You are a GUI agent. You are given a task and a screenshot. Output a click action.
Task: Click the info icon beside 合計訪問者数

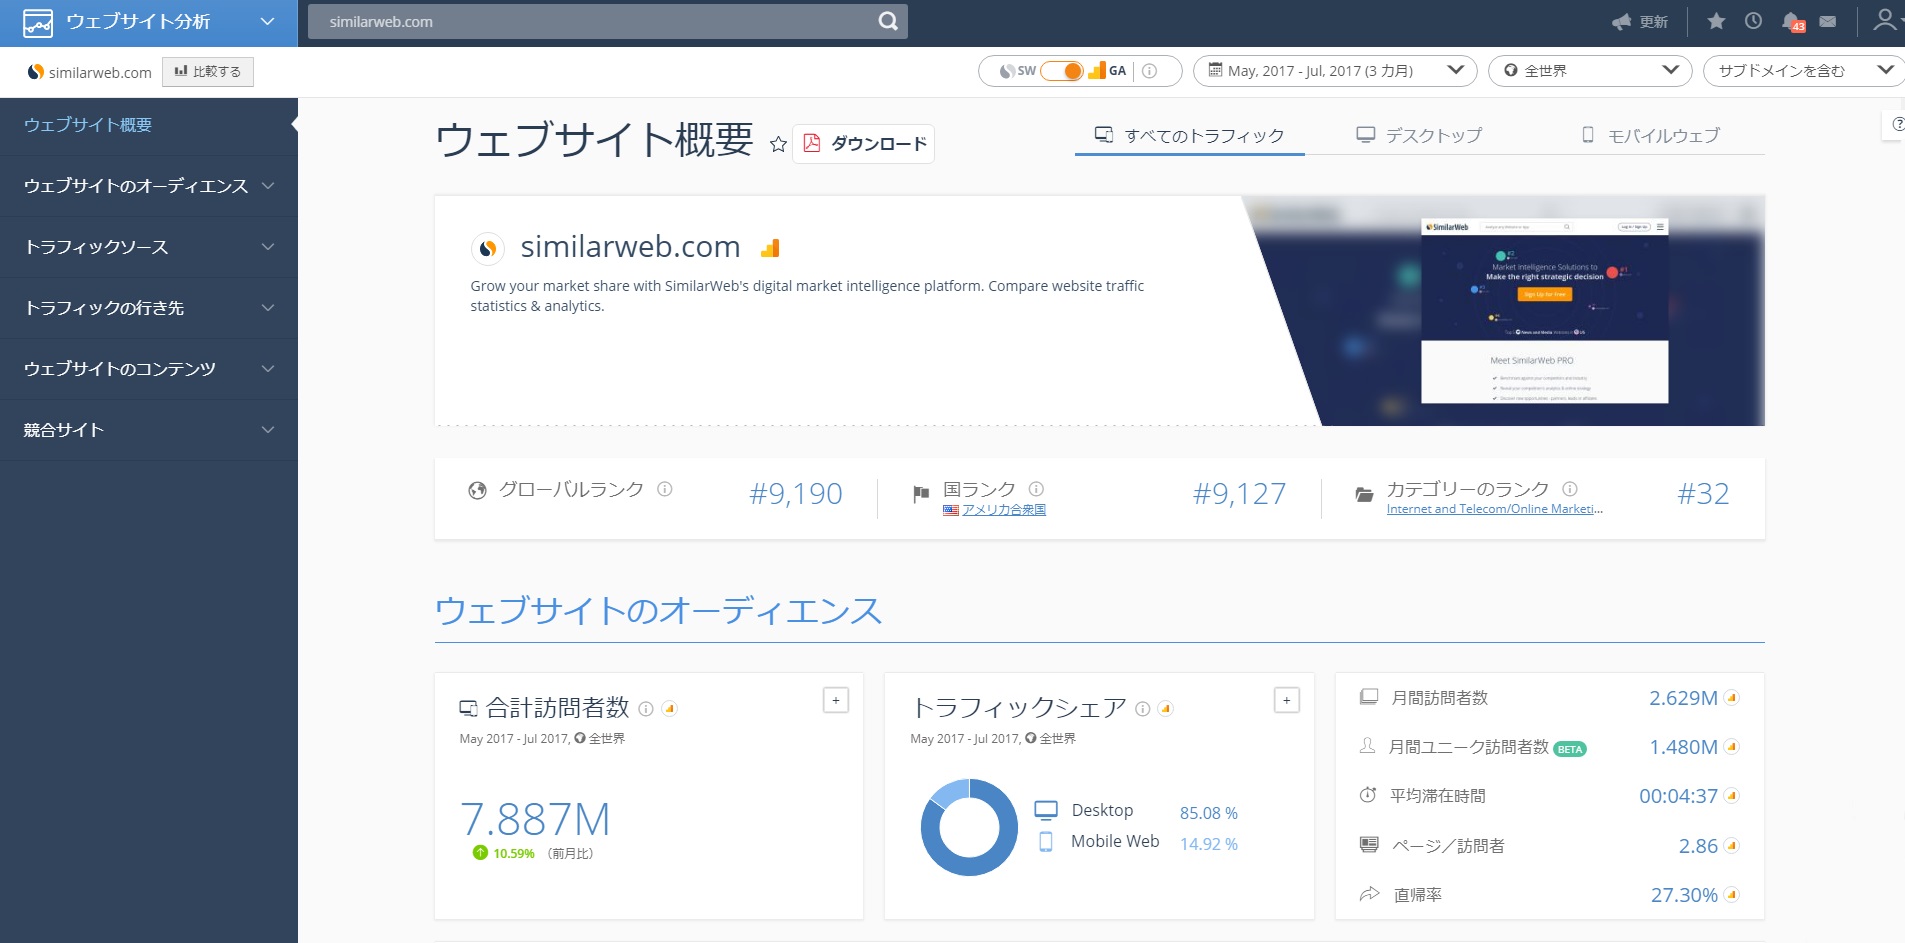pyautogui.click(x=646, y=709)
